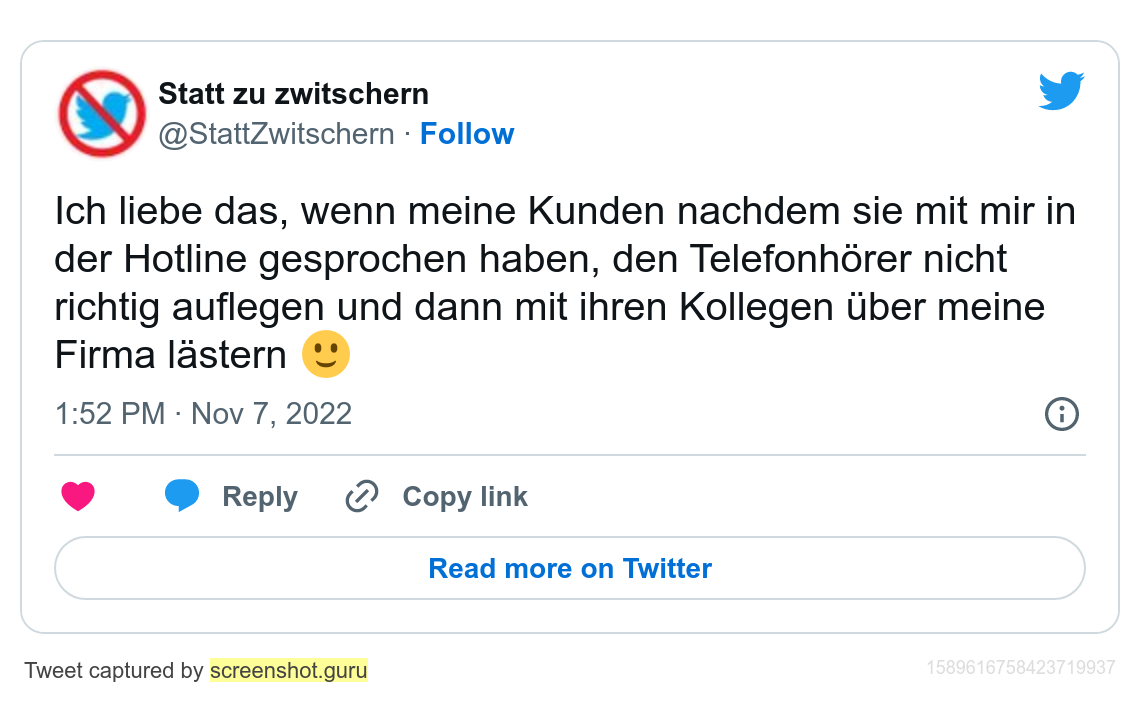This screenshot has width=1140, height=726.
Task: Select the Copy link text label
Action: pos(465,497)
